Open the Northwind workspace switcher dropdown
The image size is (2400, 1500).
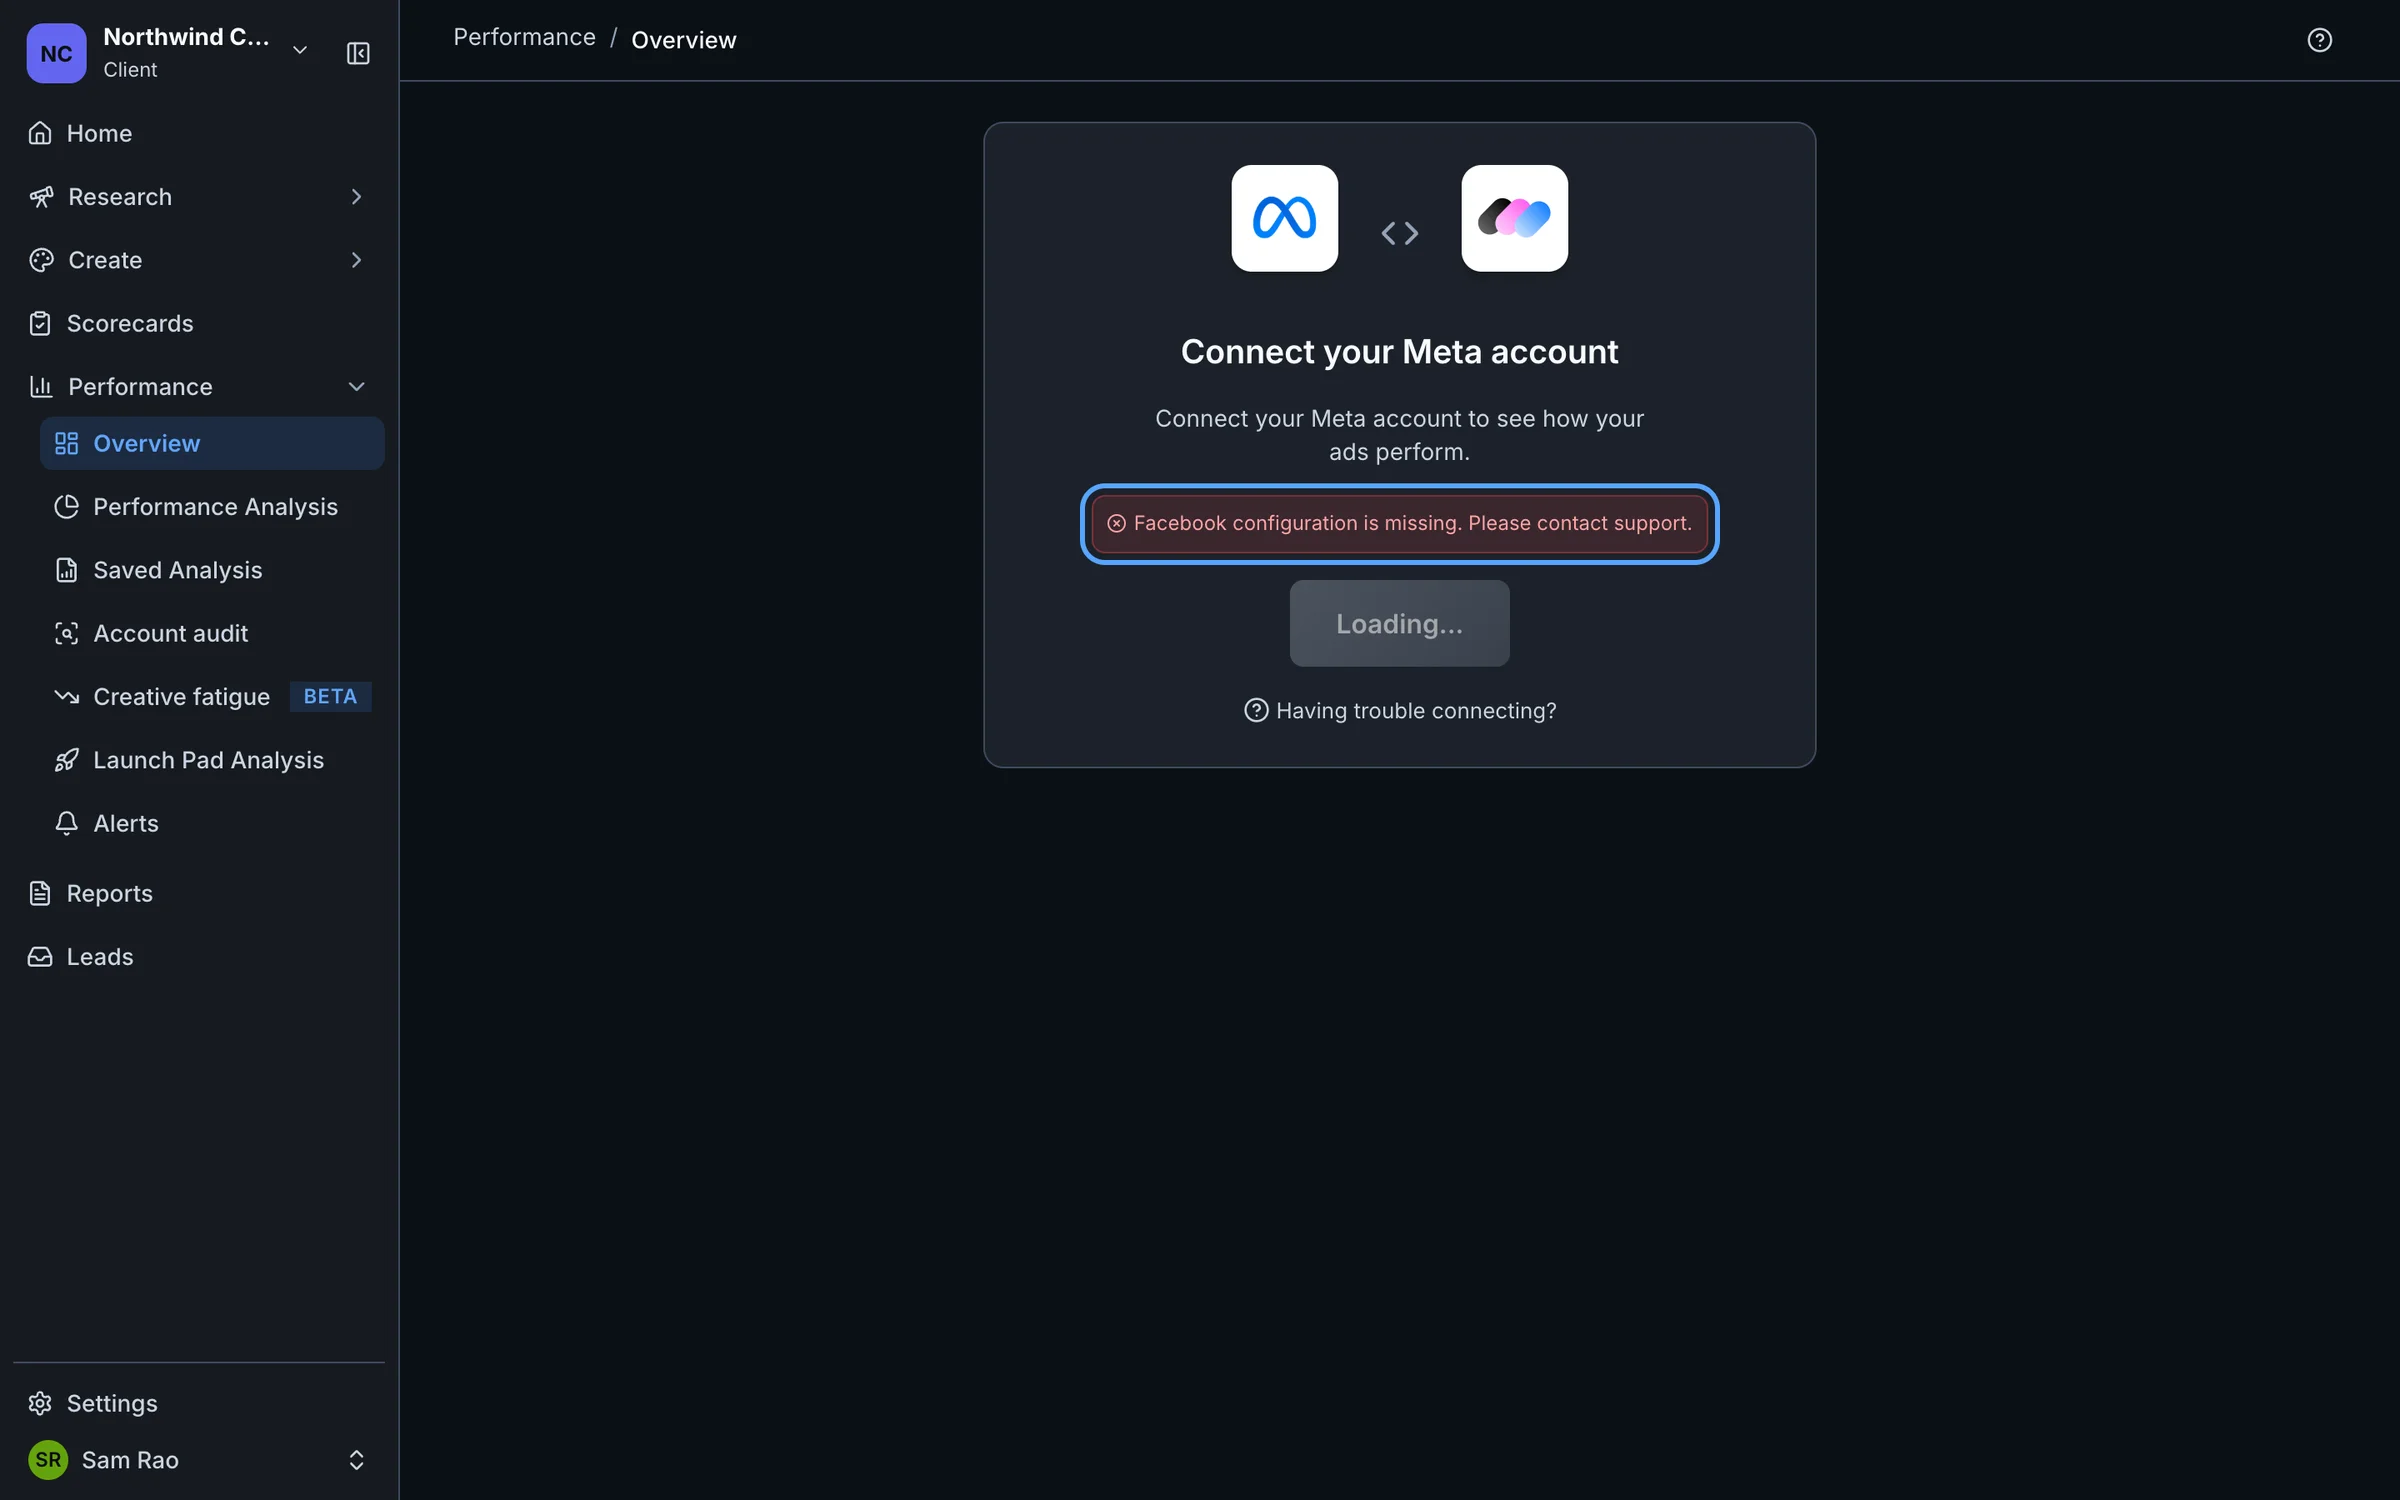click(x=300, y=51)
